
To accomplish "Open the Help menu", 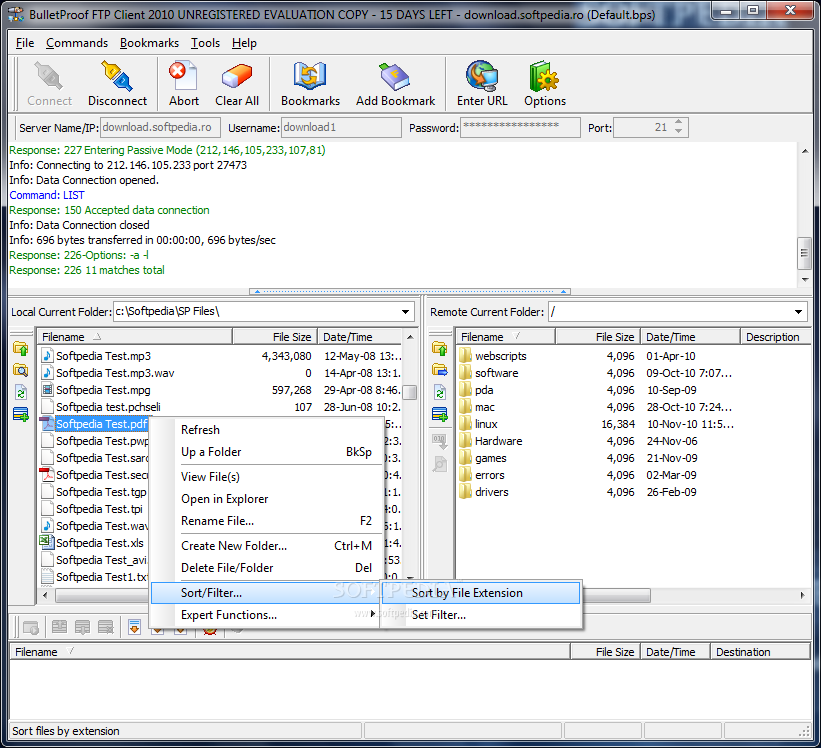I will (x=244, y=43).
